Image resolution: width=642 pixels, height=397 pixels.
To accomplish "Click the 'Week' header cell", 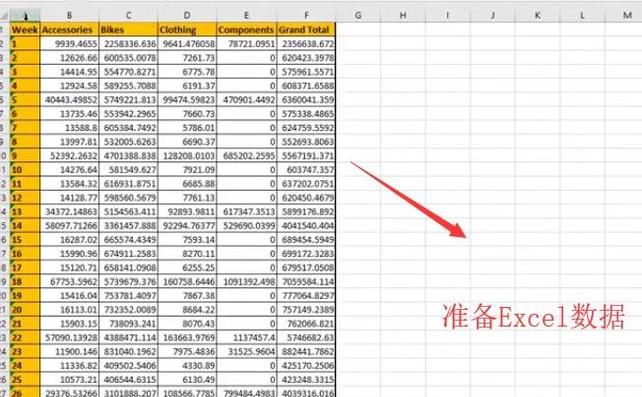I will coord(25,29).
